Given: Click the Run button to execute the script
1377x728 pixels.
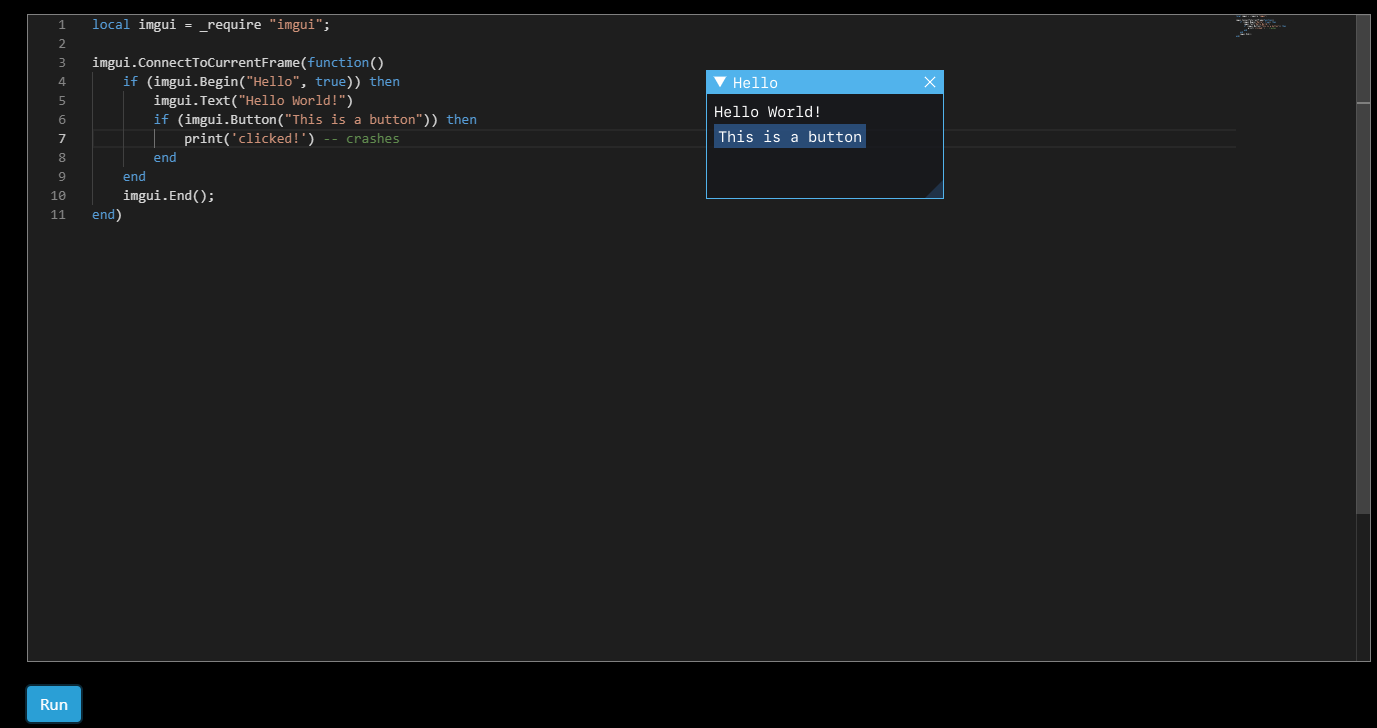Looking at the screenshot, I should 53,704.
